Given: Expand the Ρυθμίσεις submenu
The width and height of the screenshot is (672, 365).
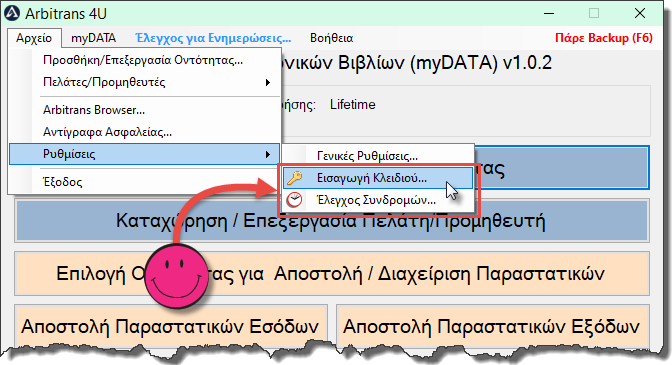Looking at the screenshot, I should click(x=144, y=154).
